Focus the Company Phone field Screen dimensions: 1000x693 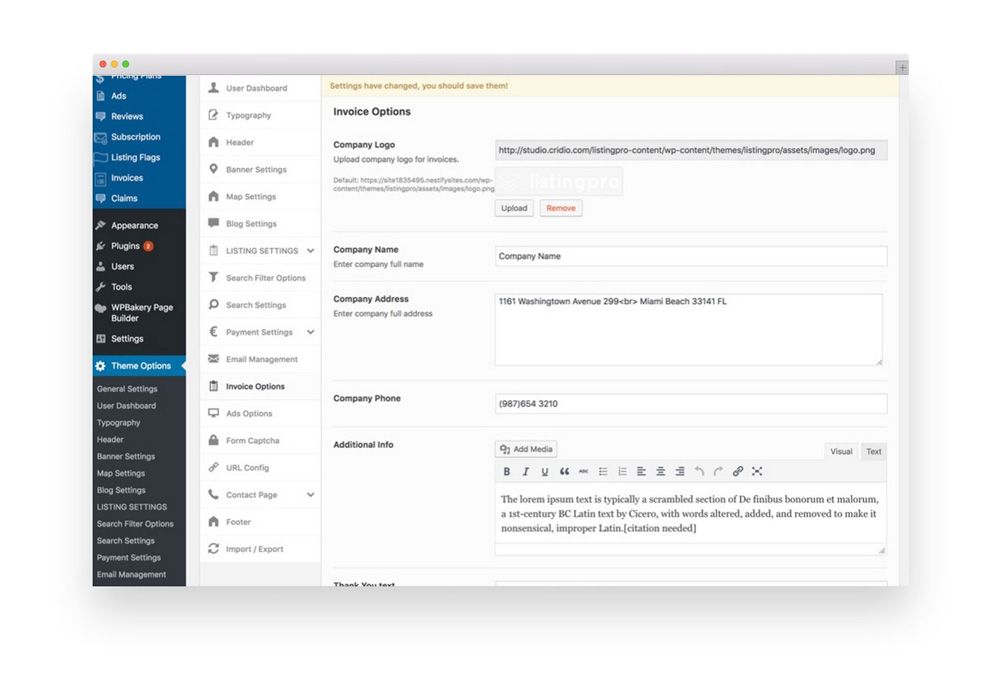pyautogui.click(x=691, y=404)
